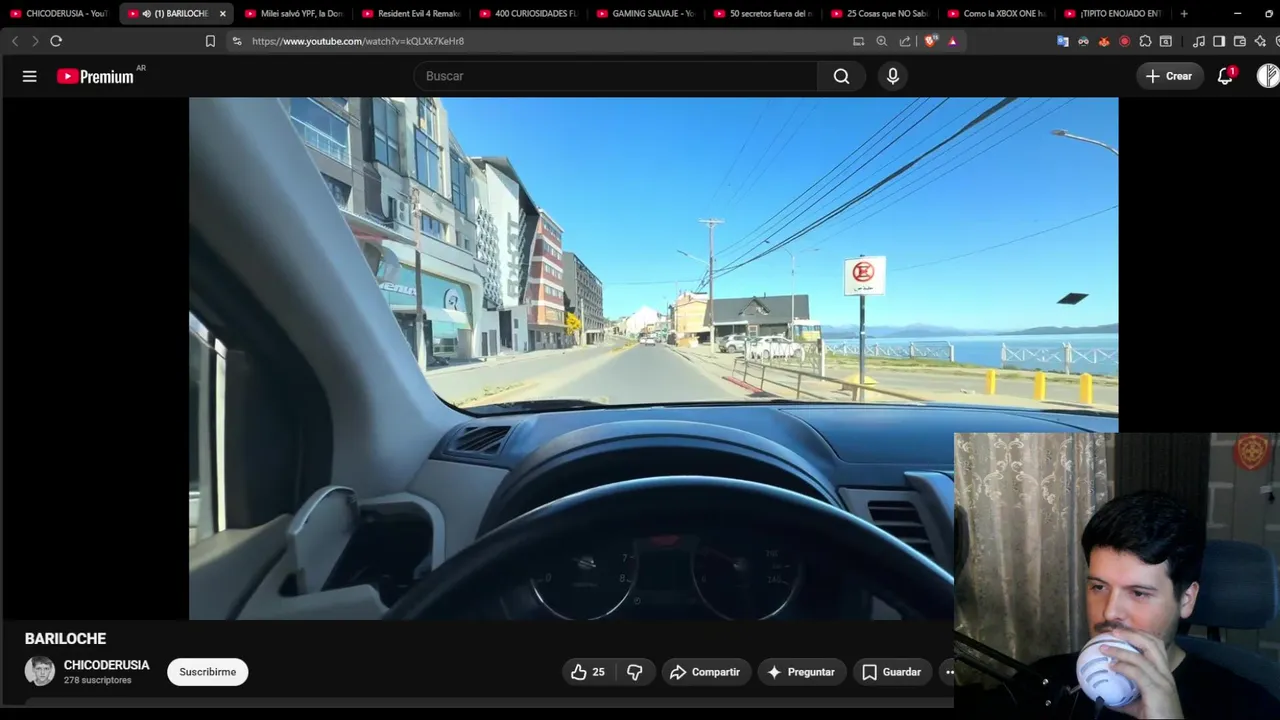Open the Brave Shields lion icon
Screen dimensions: 1280x720
[x=930, y=41]
